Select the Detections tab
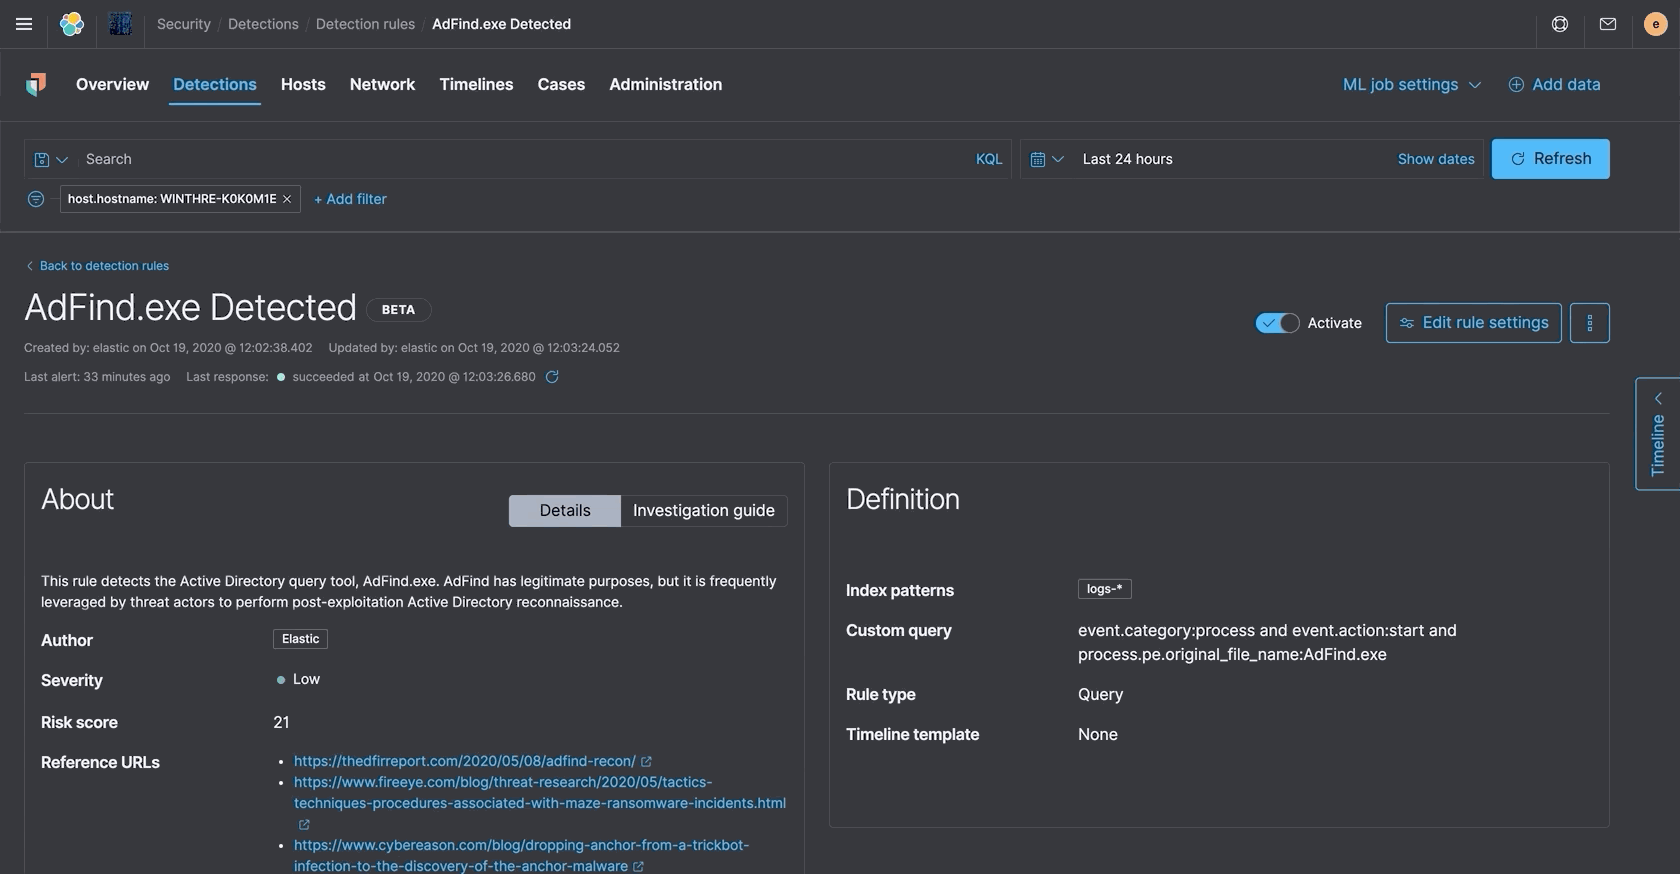This screenshot has height=874, width=1680. [215, 85]
